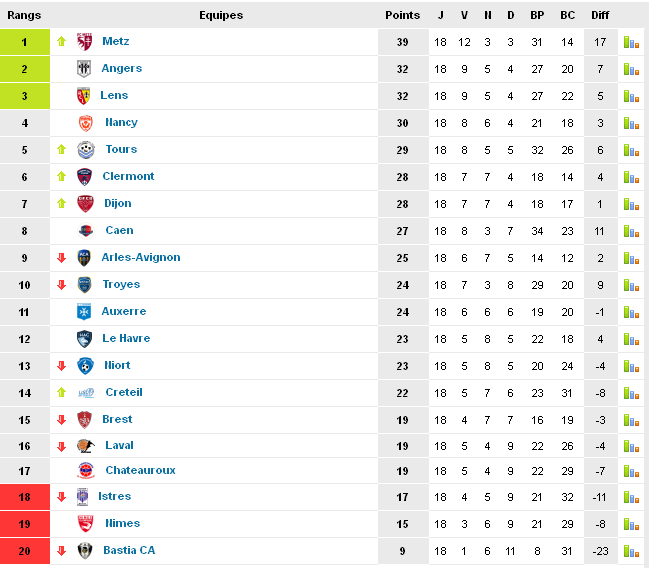
Task: Click the Angers club logo
Action: coord(84,69)
